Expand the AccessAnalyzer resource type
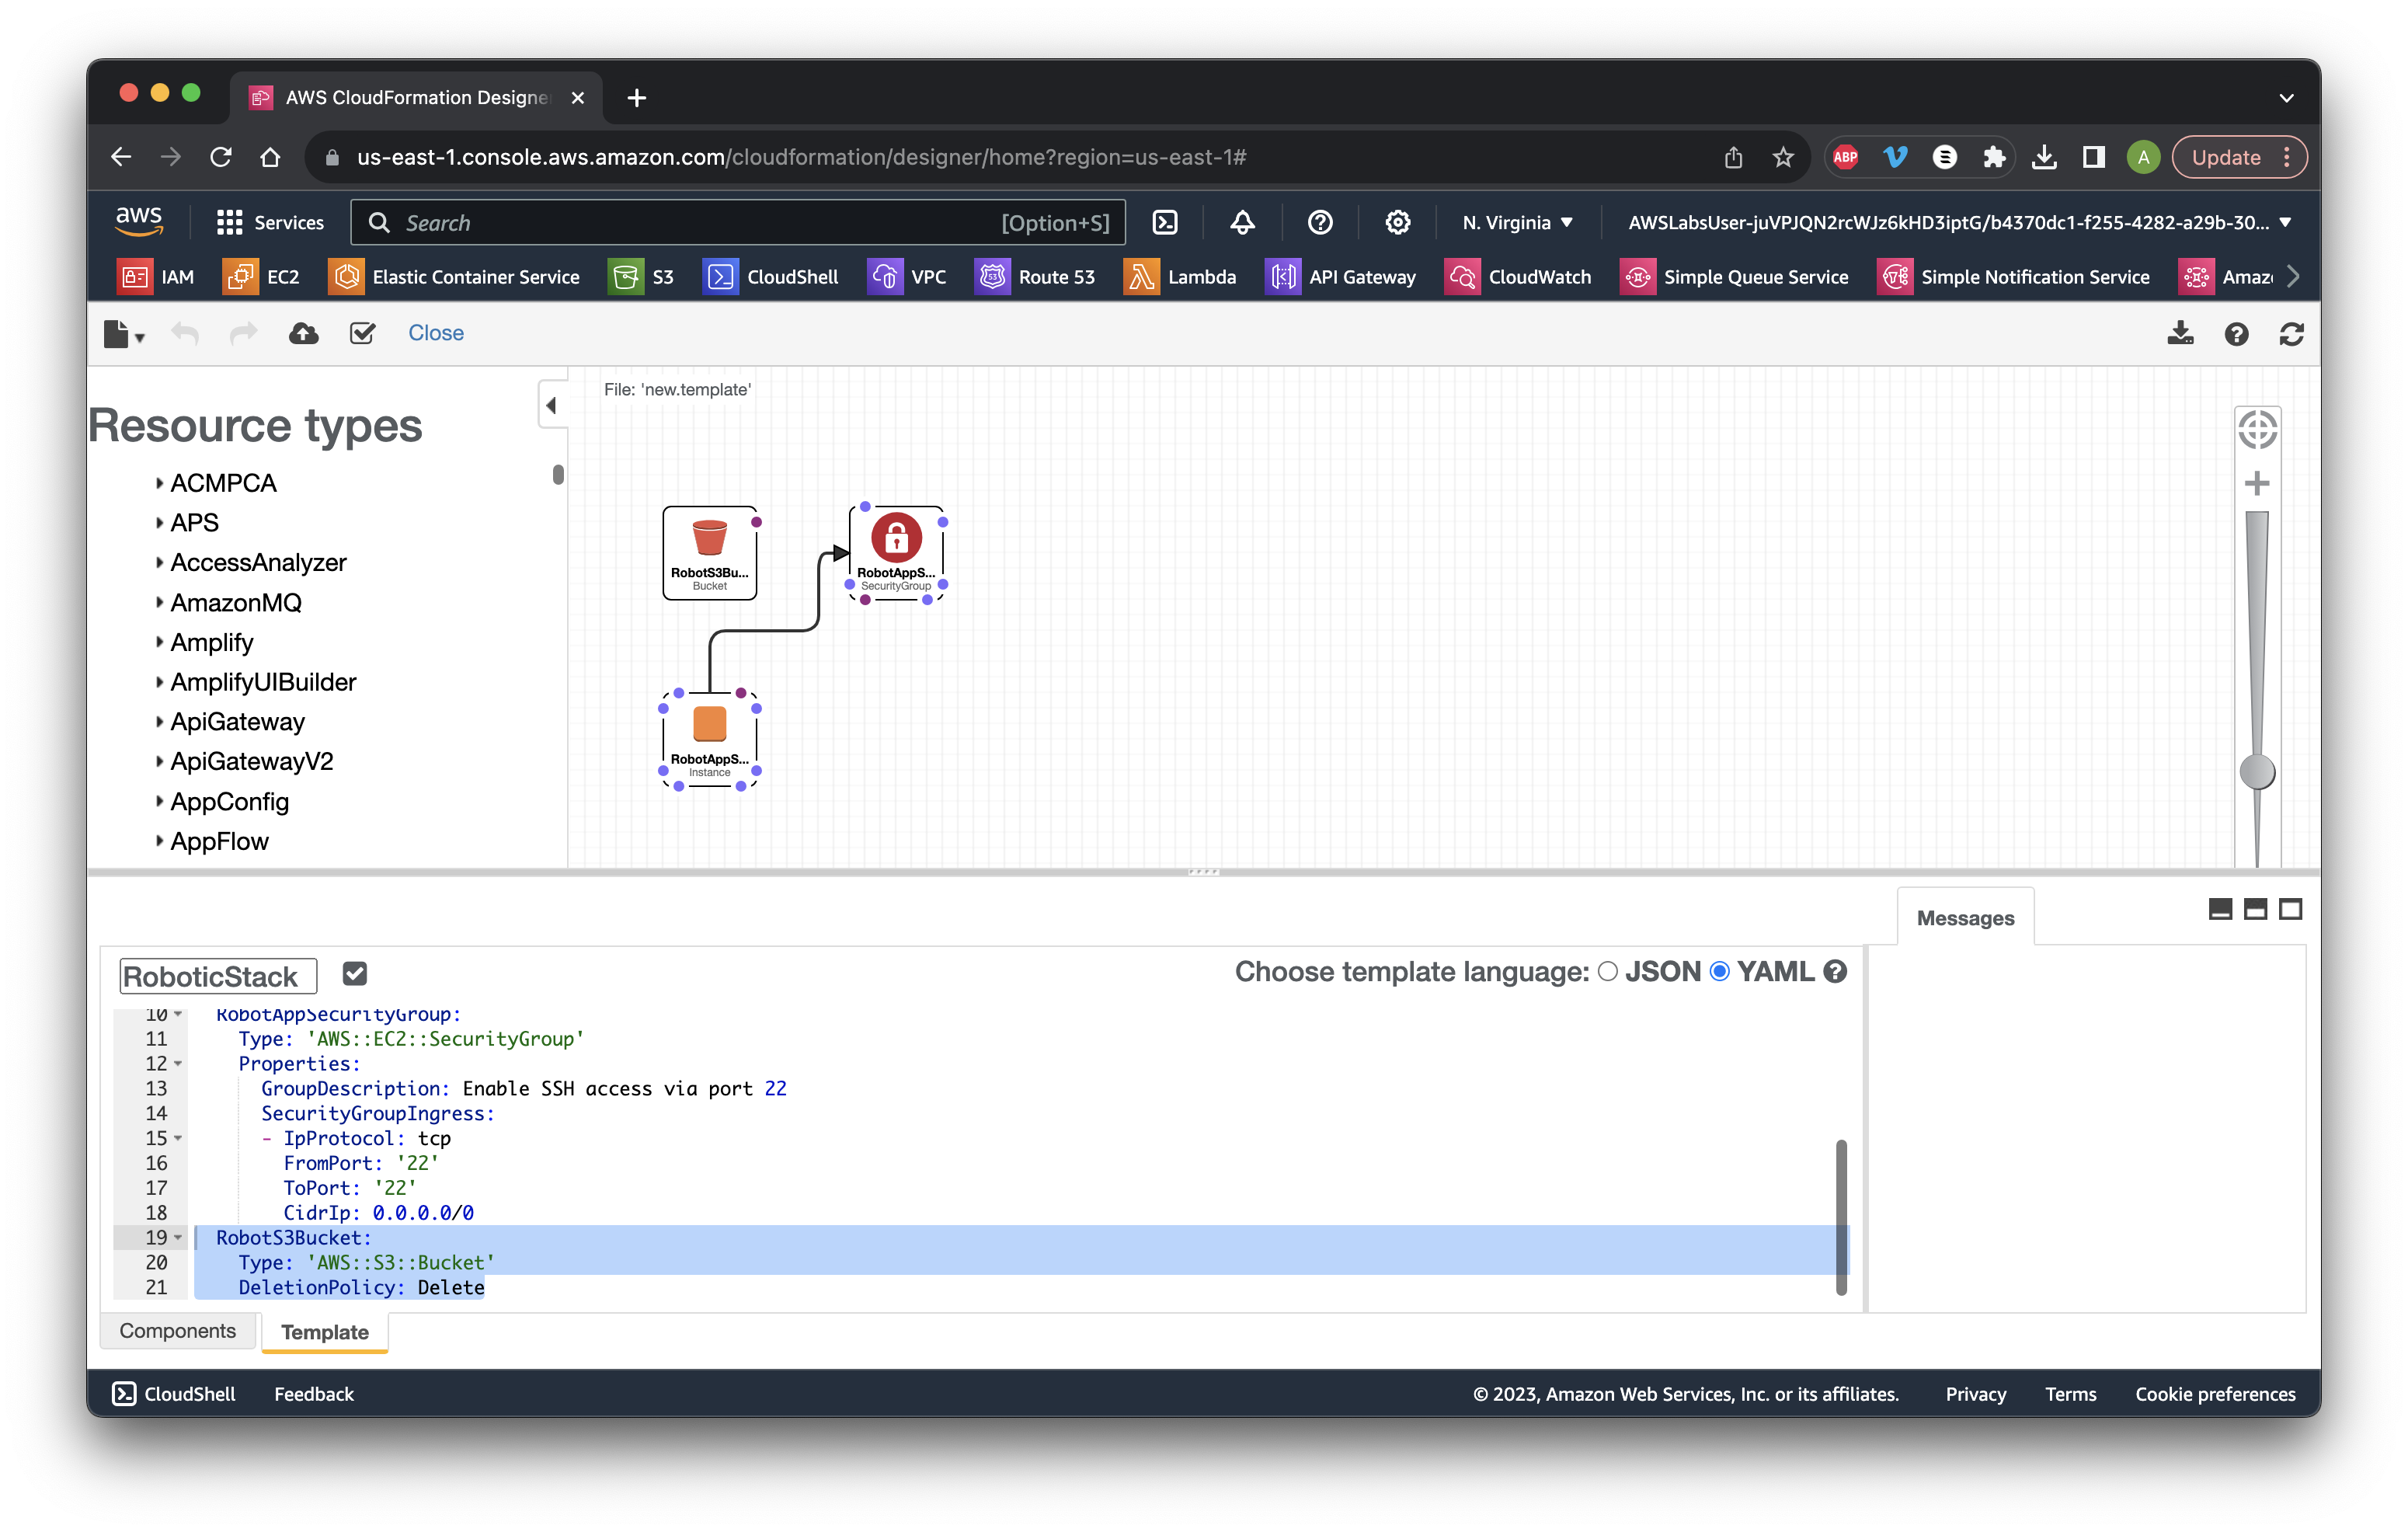Screen dimensions: 2408x1532 (159, 562)
